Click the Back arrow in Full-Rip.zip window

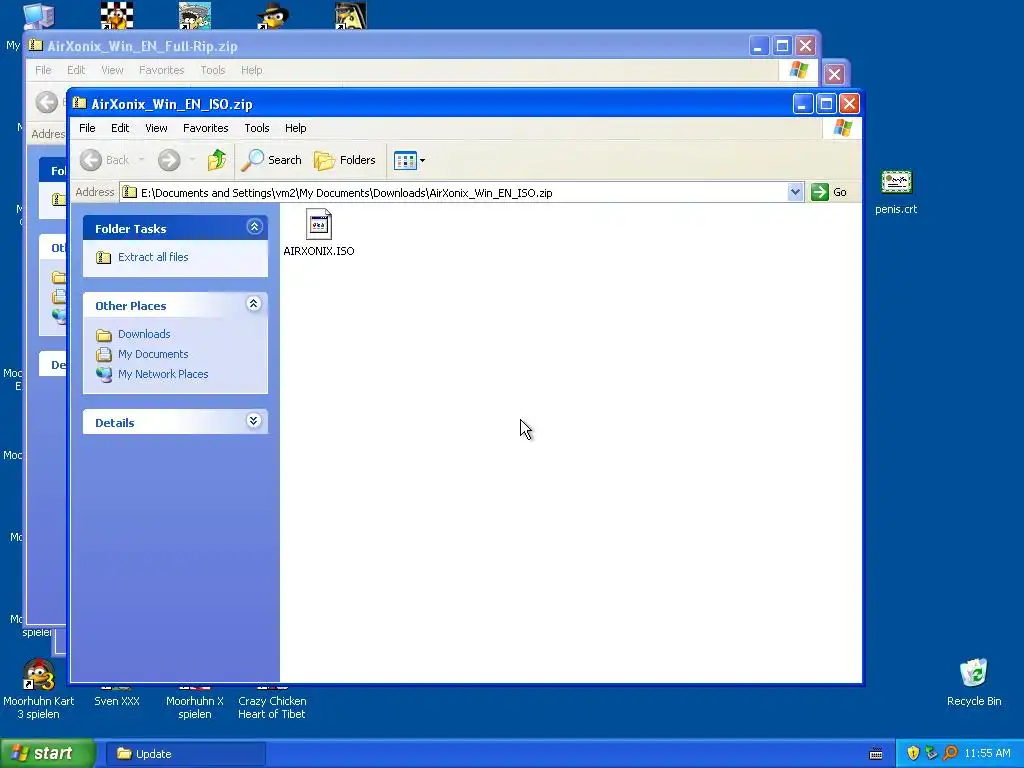coord(46,102)
